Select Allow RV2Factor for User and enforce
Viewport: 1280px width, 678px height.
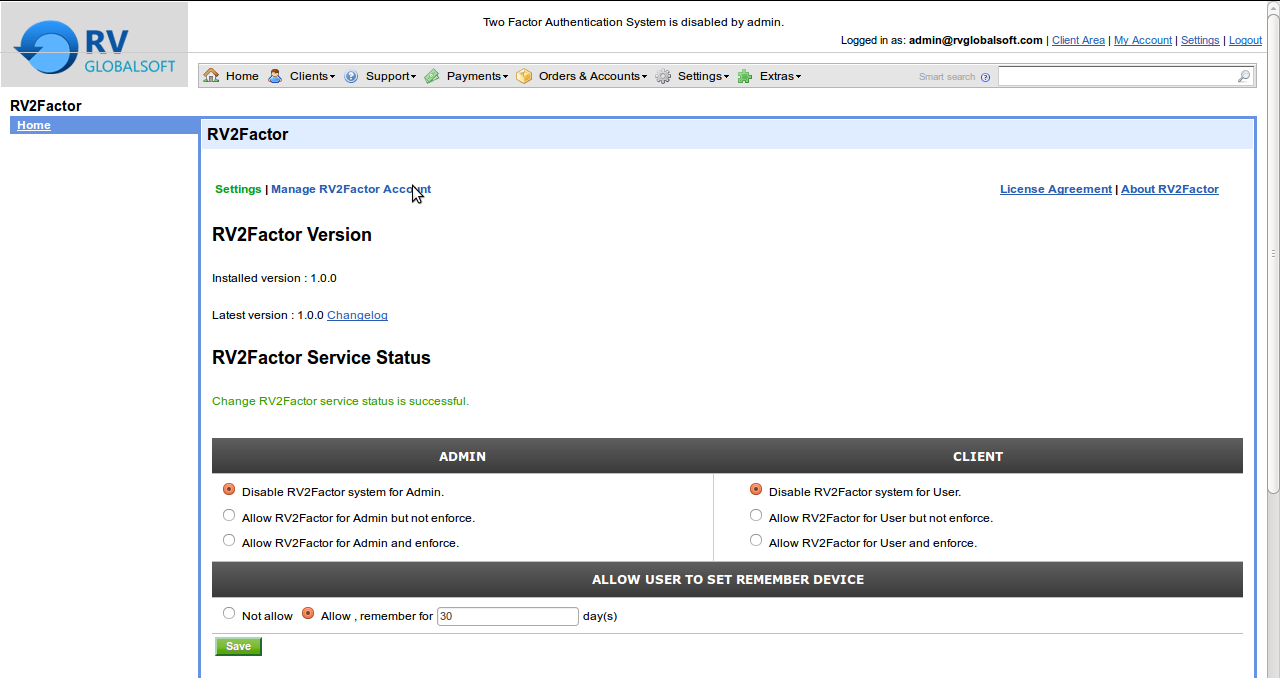point(756,541)
